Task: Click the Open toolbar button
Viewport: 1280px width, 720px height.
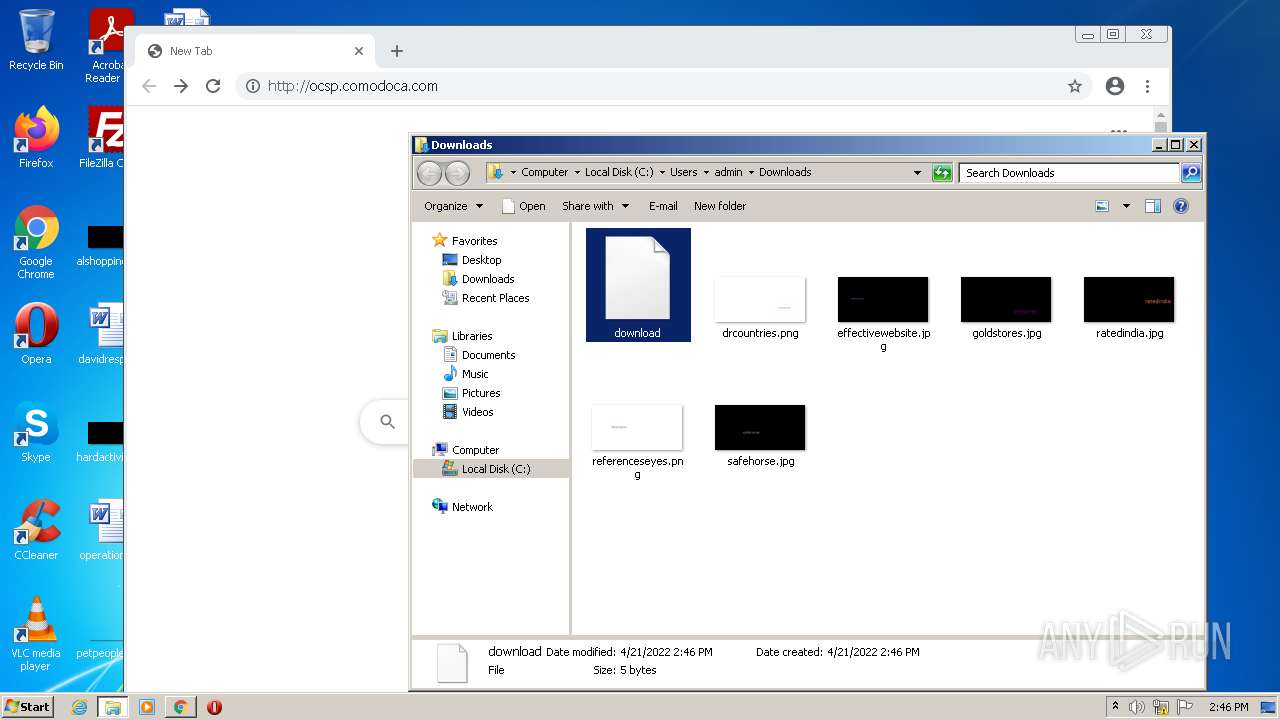Action: tap(524, 206)
